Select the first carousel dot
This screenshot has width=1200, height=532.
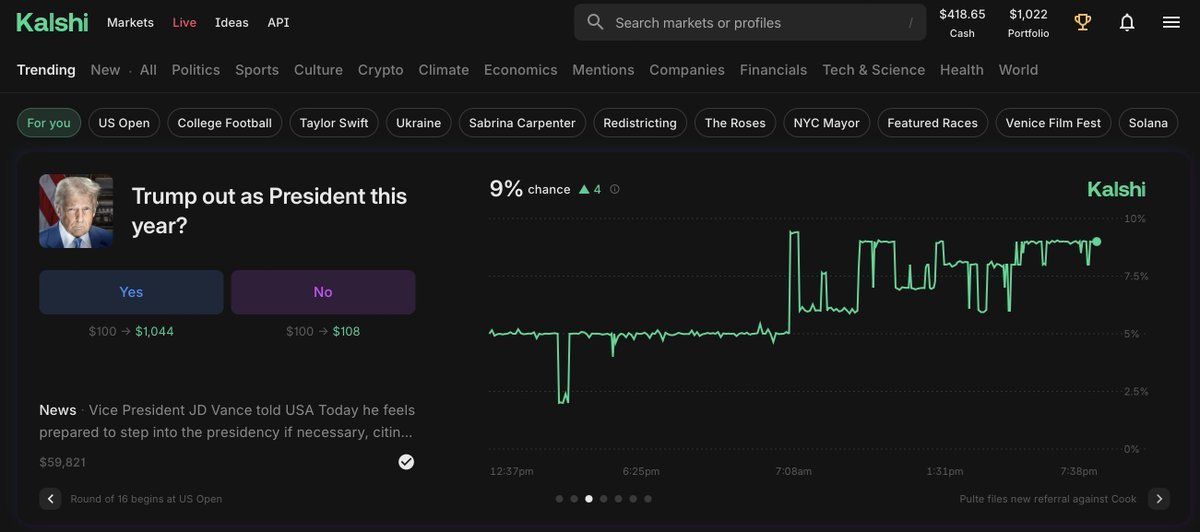point(559,499)
